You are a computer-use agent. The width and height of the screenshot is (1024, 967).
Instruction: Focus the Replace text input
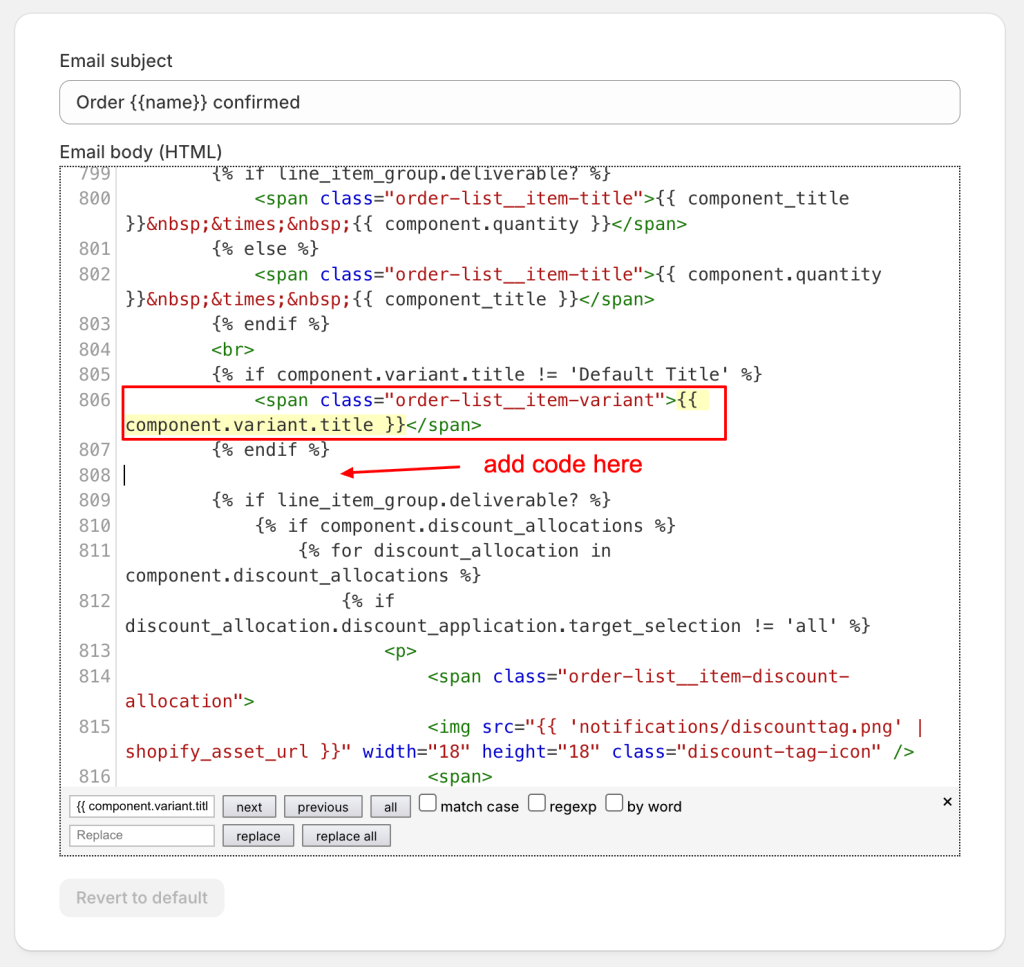point(142,835)
